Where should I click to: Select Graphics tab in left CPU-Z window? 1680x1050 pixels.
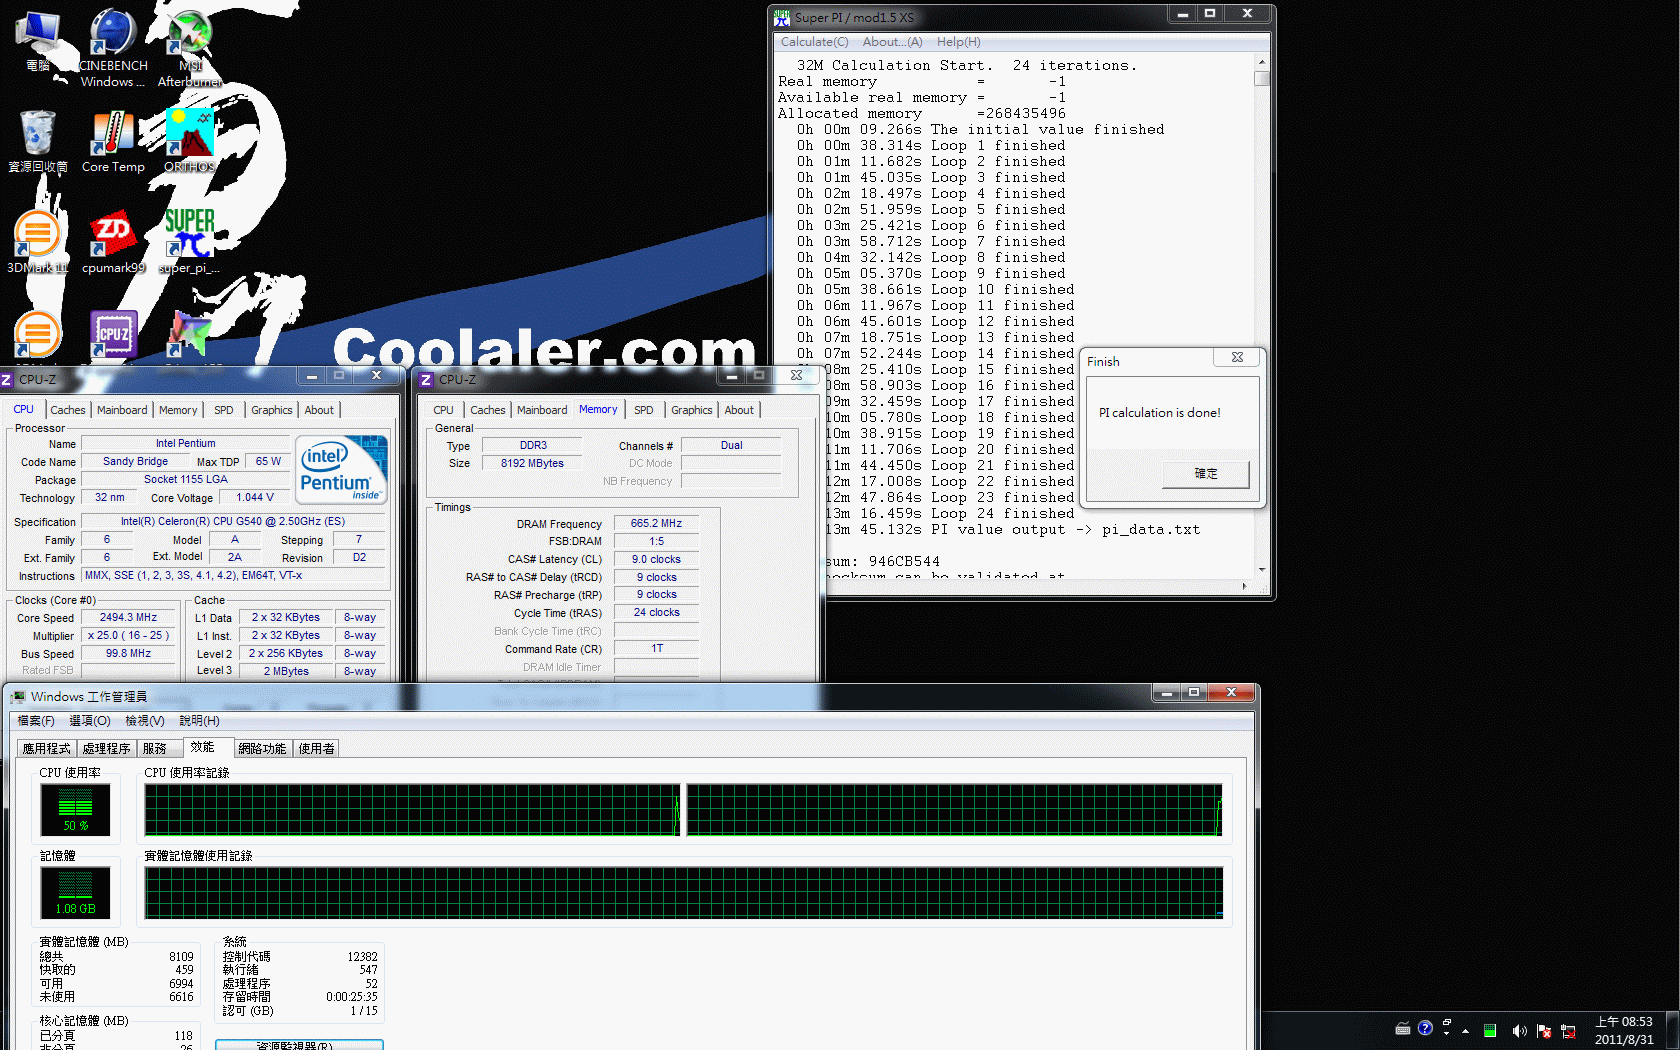(x=272, y=410)
